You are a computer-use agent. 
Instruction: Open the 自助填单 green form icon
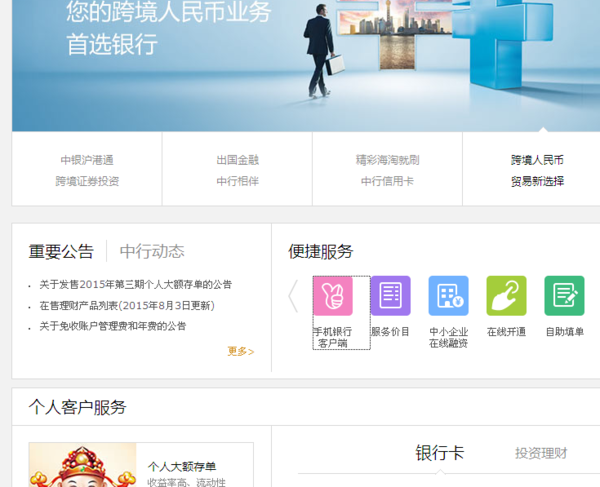(x=564, y=296)
